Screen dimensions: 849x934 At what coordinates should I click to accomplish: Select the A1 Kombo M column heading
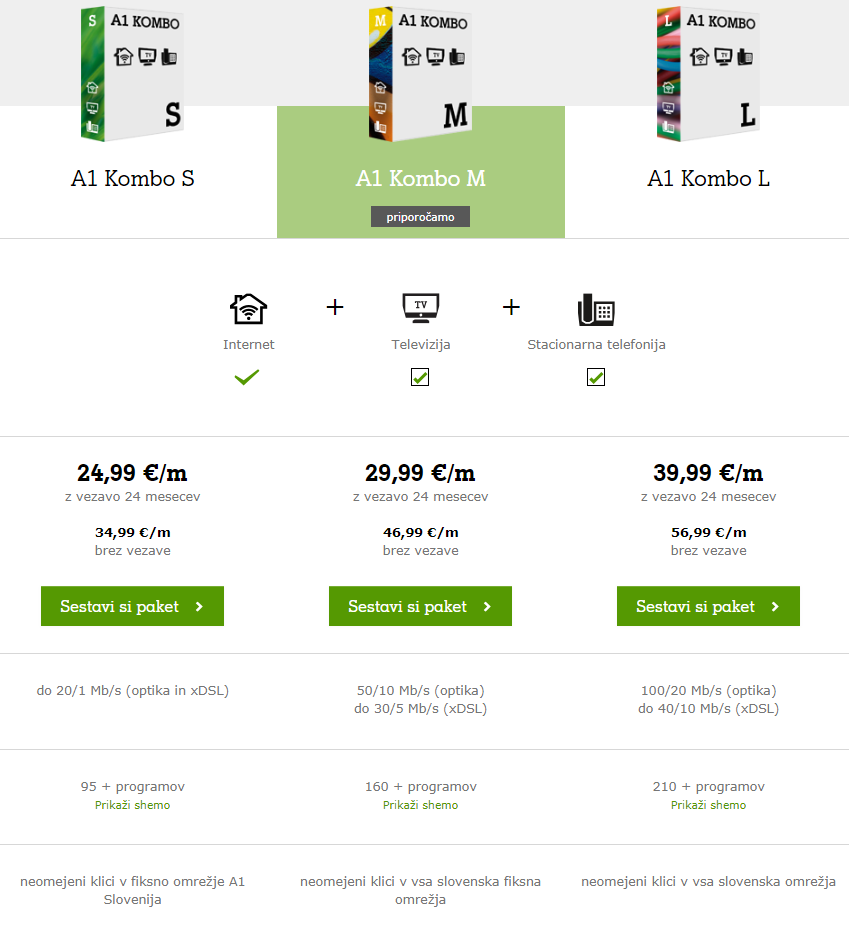pyautogui.click(x=421, y=178)
